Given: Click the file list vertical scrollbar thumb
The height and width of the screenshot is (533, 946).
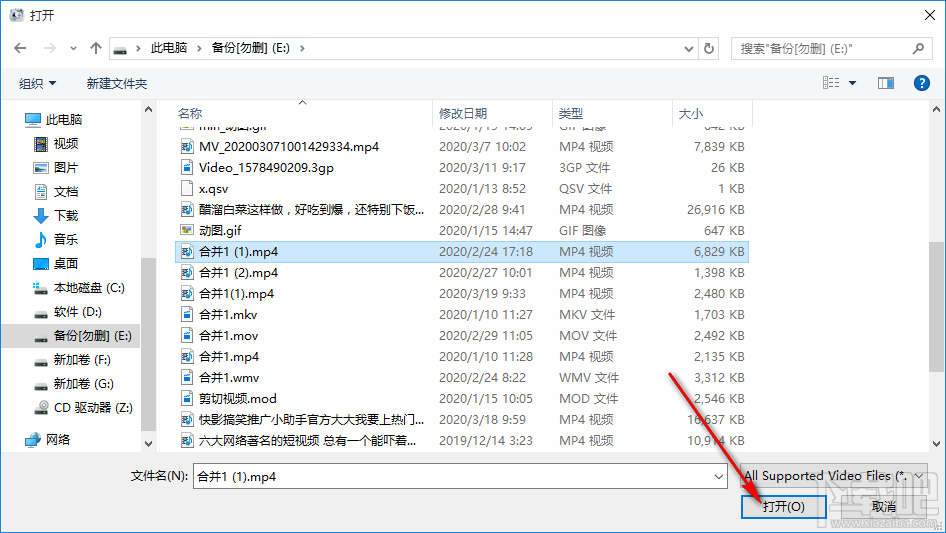Looking at the screenshot, I should (936, 307).
